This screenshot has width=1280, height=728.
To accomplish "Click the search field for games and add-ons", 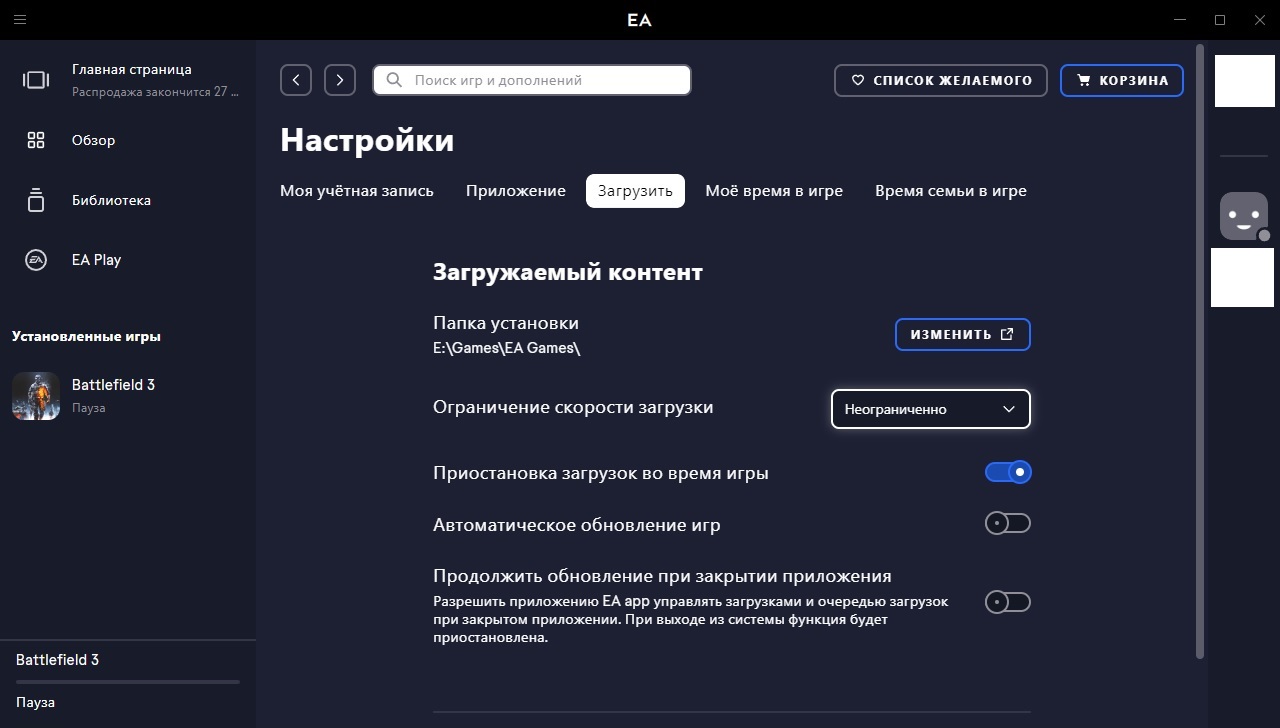I will point(532,80).
